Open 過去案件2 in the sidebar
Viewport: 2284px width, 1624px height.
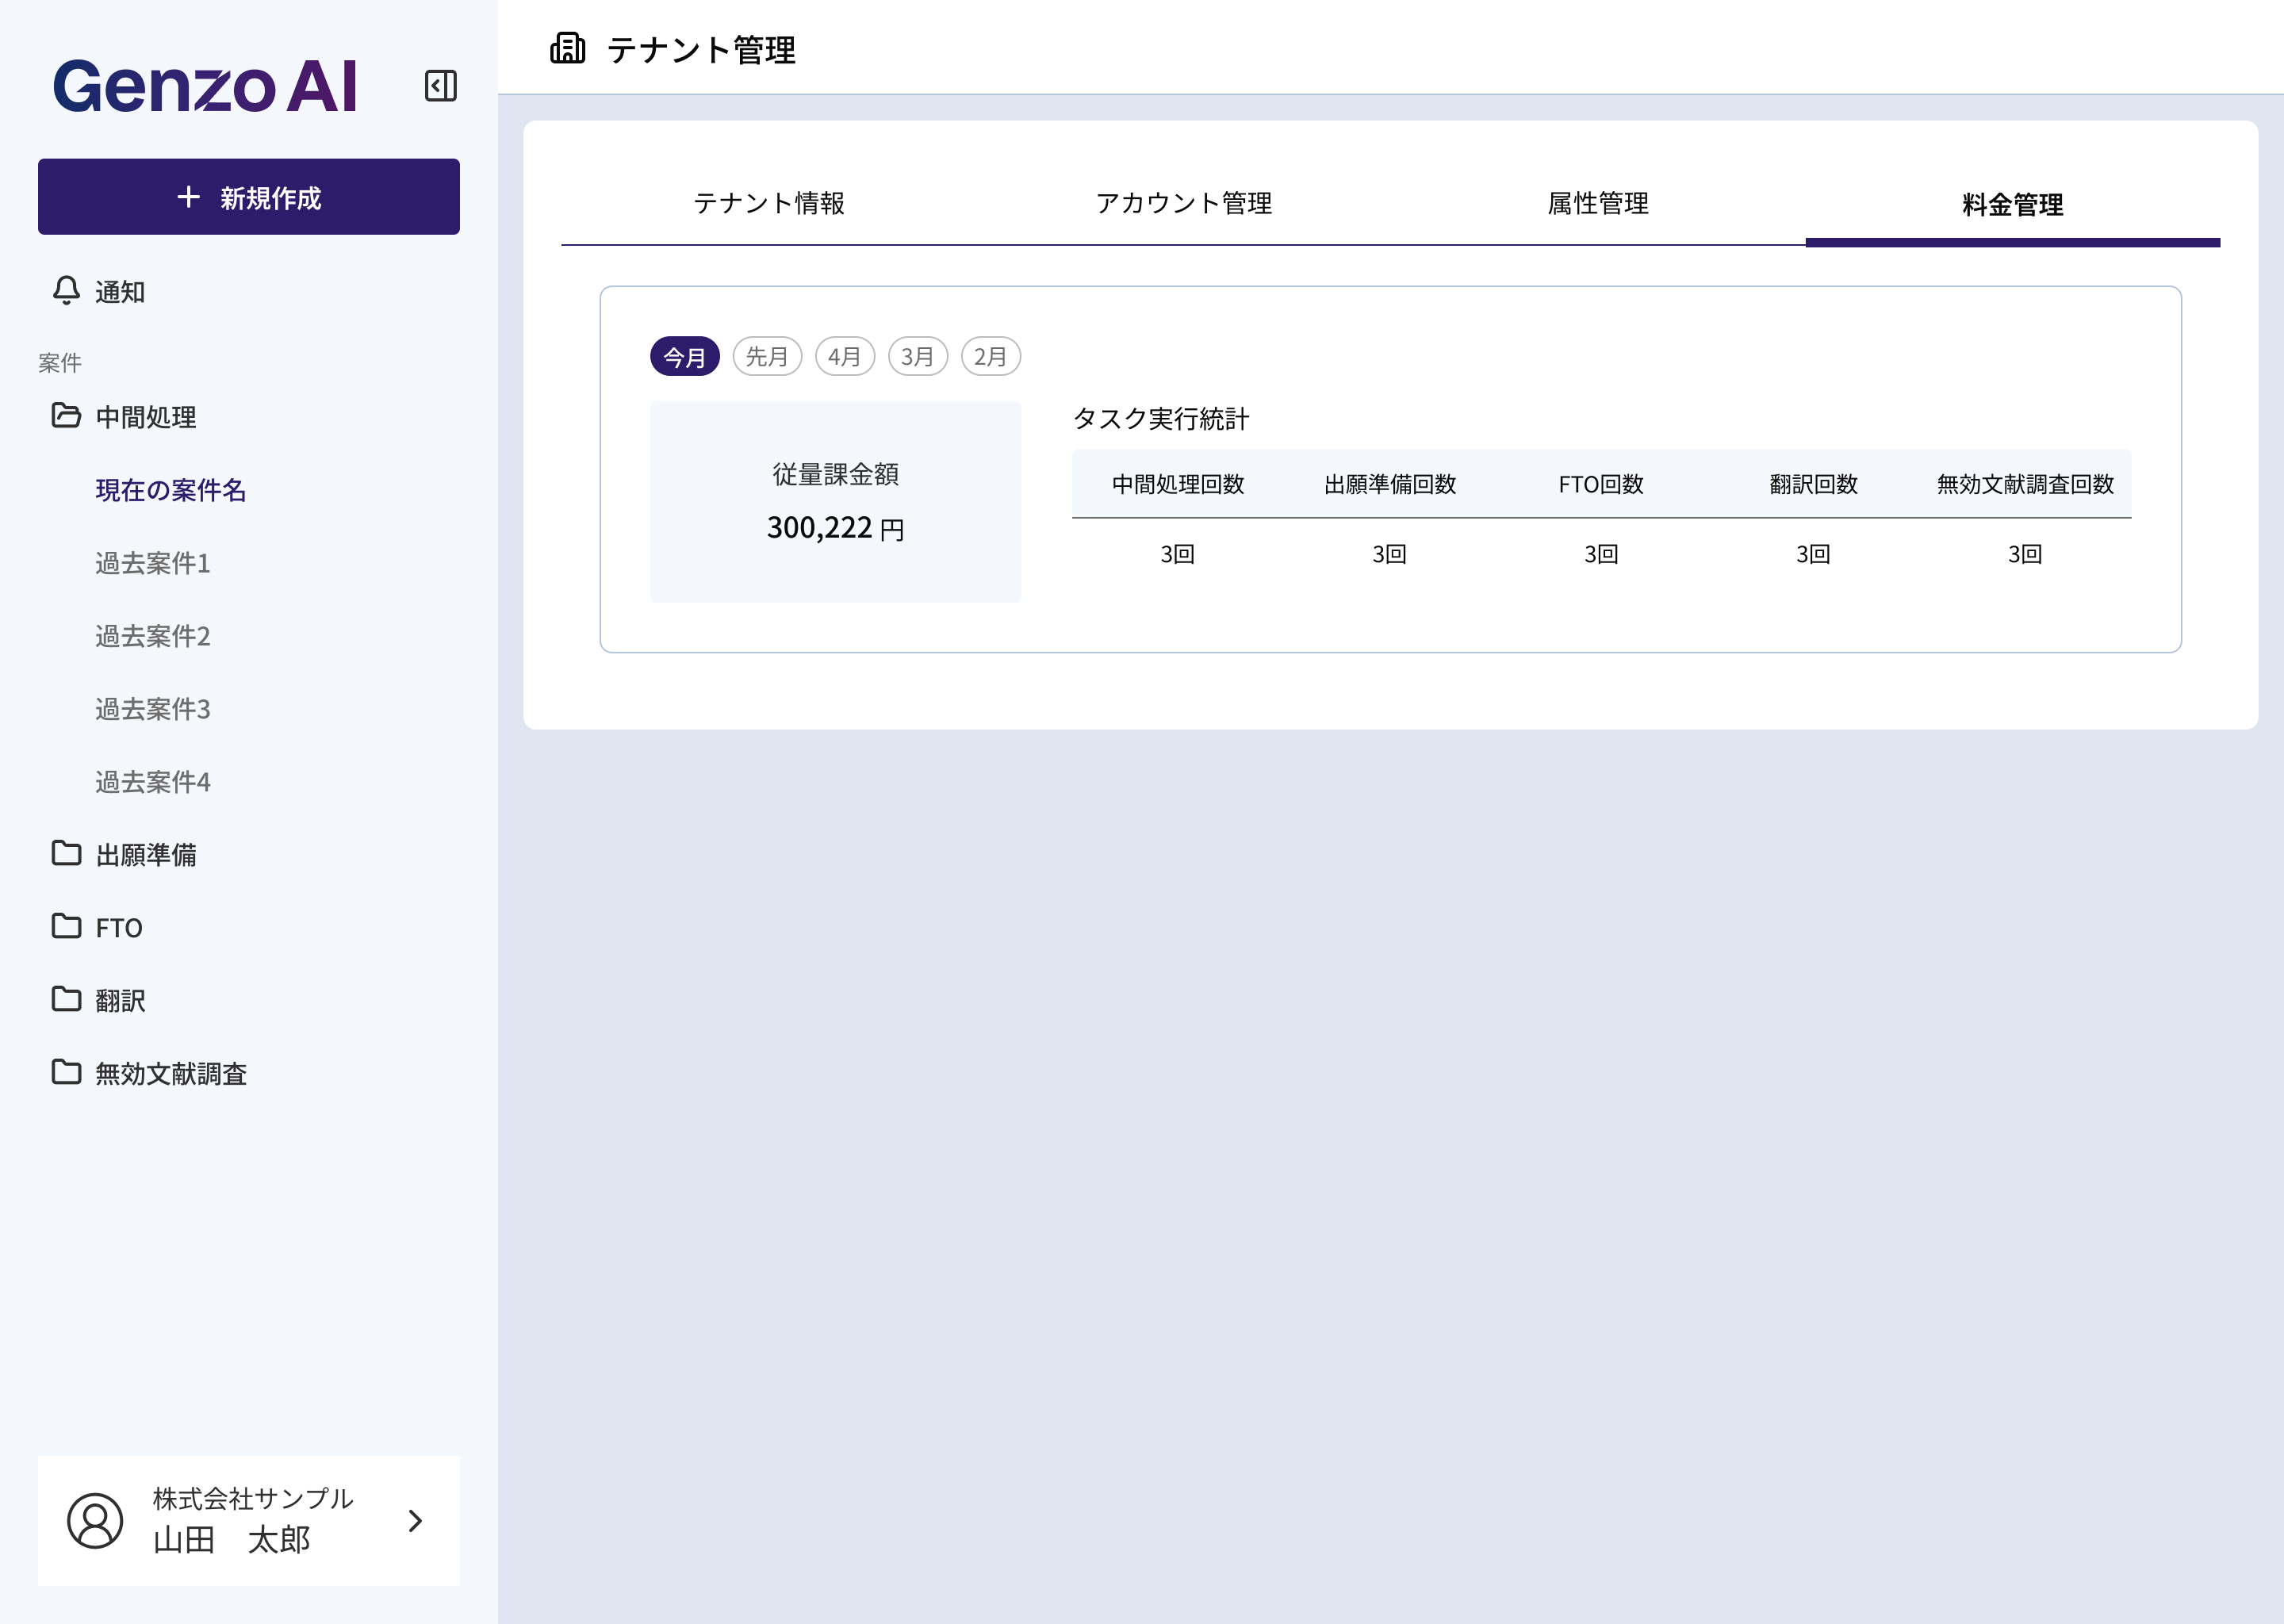click(153, 636)
